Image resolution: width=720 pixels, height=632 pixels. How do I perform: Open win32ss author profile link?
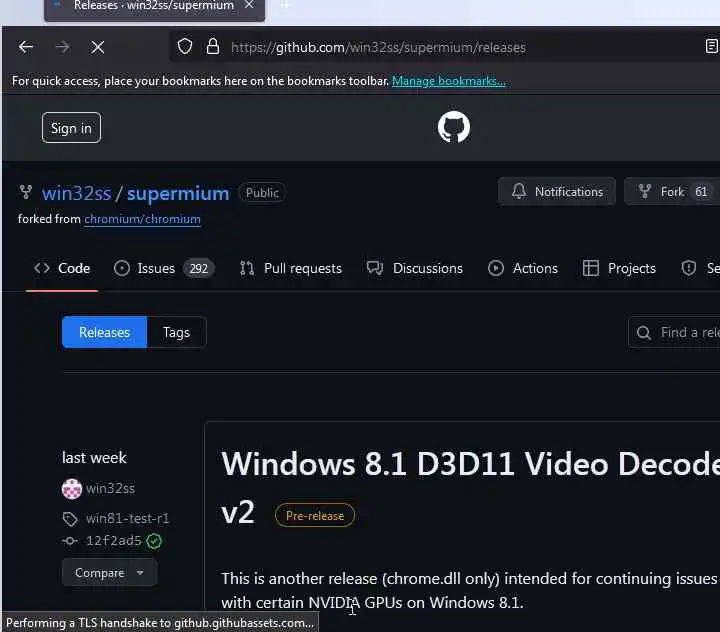click(x=110, y=489)
